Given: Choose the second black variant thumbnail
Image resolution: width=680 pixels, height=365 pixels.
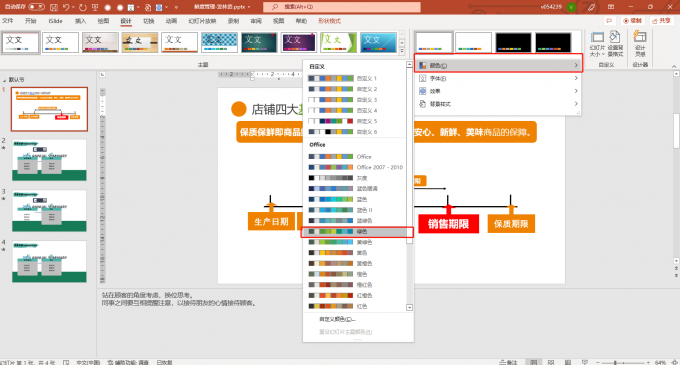Looking at the screenshot, I should pos(553,42).
